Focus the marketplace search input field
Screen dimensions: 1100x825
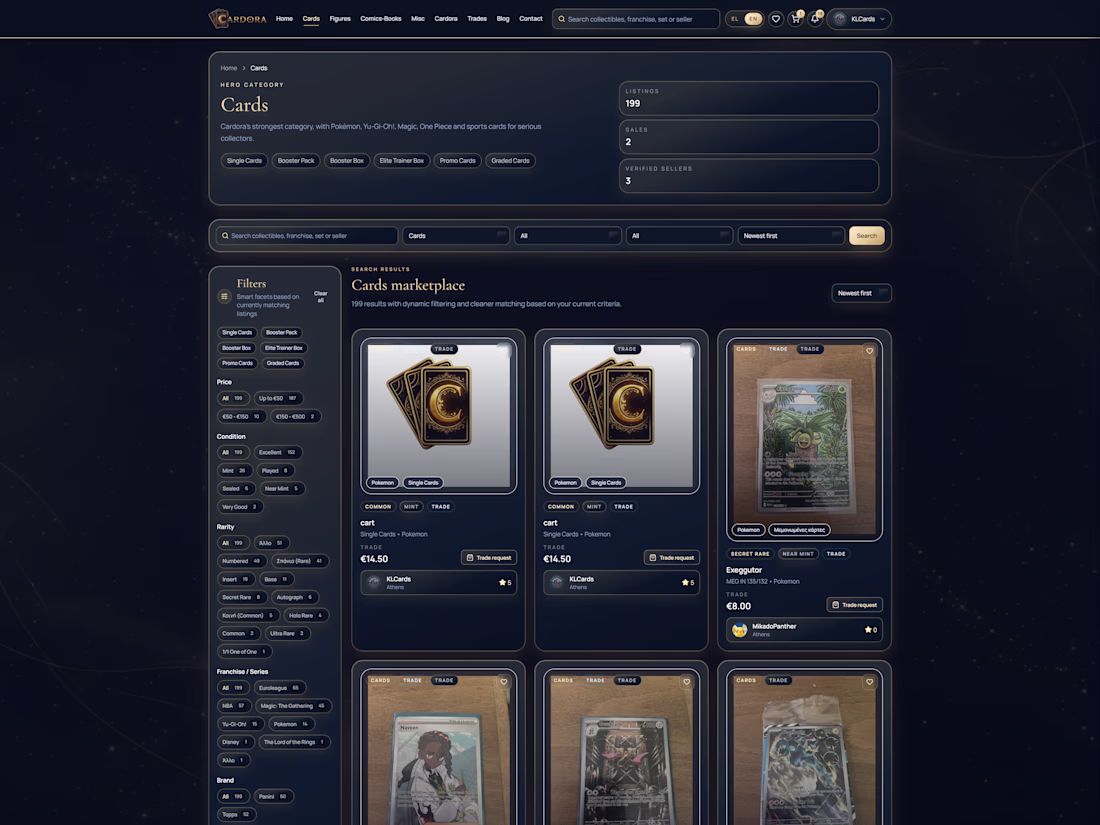[x=307, y=236]
